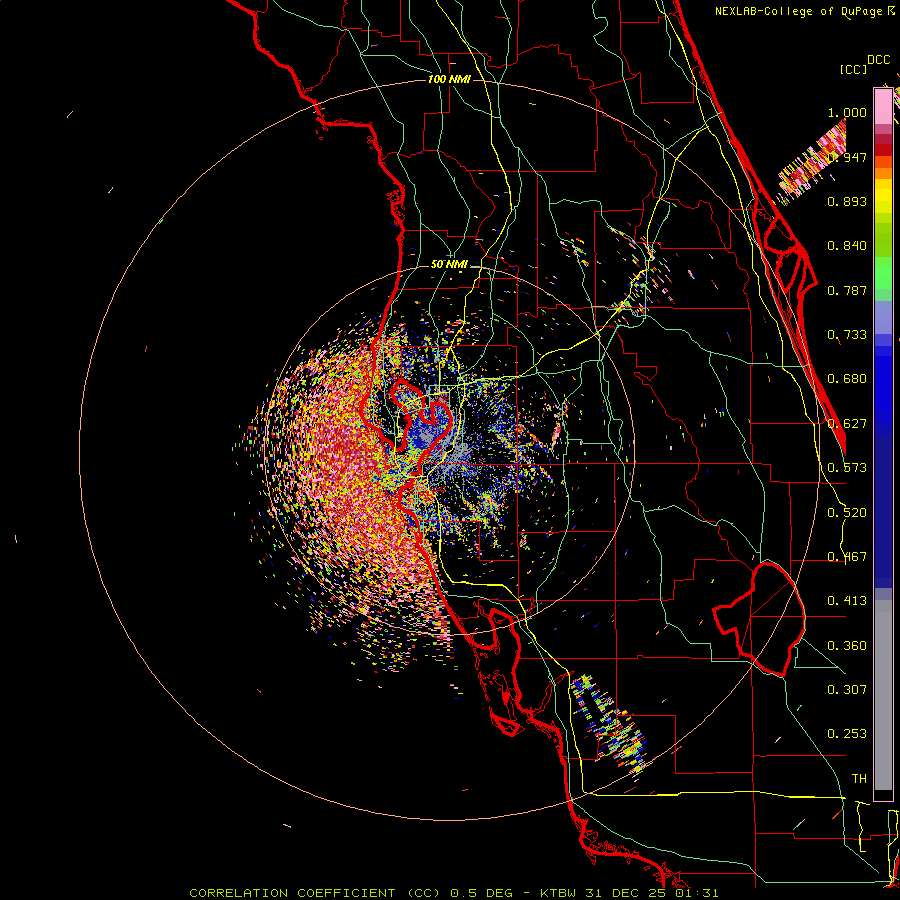Click the gray lower segment of the color bar
Viewport: 900px width, 900px height.
(x=883, y=695)
